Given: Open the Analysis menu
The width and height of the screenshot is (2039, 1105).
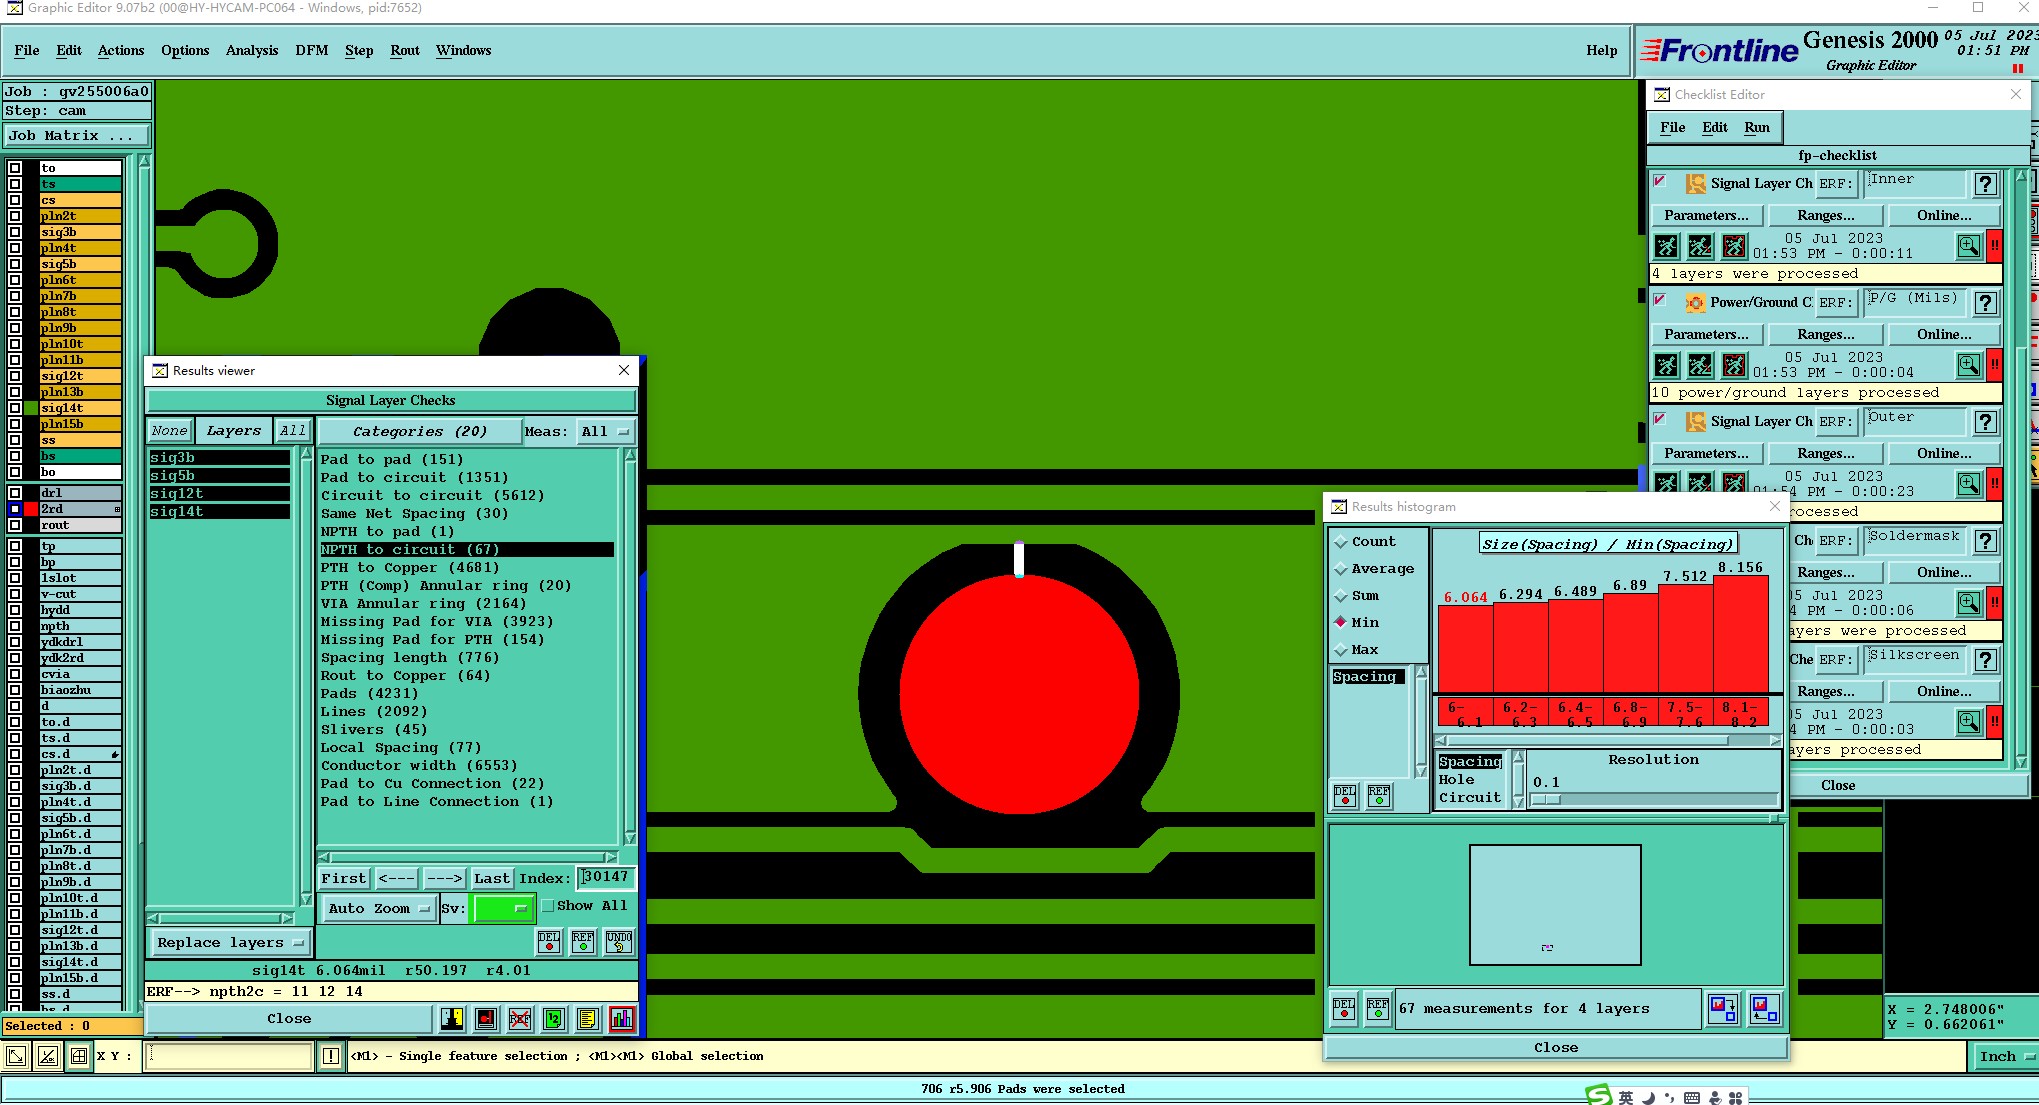Looking at the screenshot, I should pos(251,51).
